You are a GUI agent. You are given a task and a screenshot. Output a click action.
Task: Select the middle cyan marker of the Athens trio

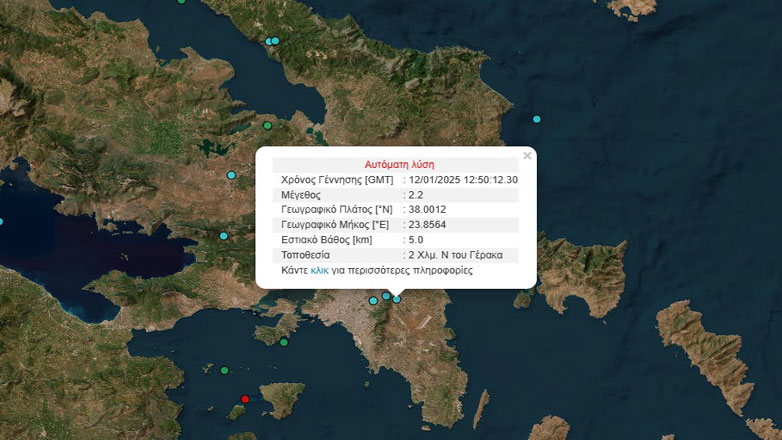386,296
